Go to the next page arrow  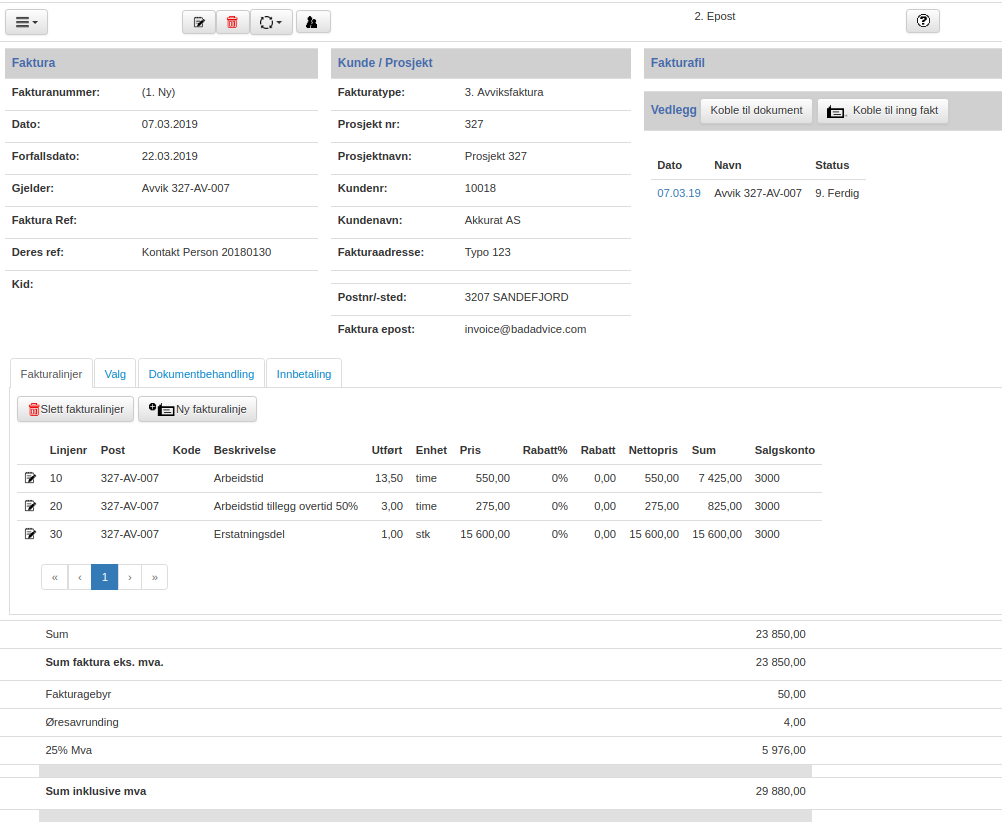pos(130,577)
